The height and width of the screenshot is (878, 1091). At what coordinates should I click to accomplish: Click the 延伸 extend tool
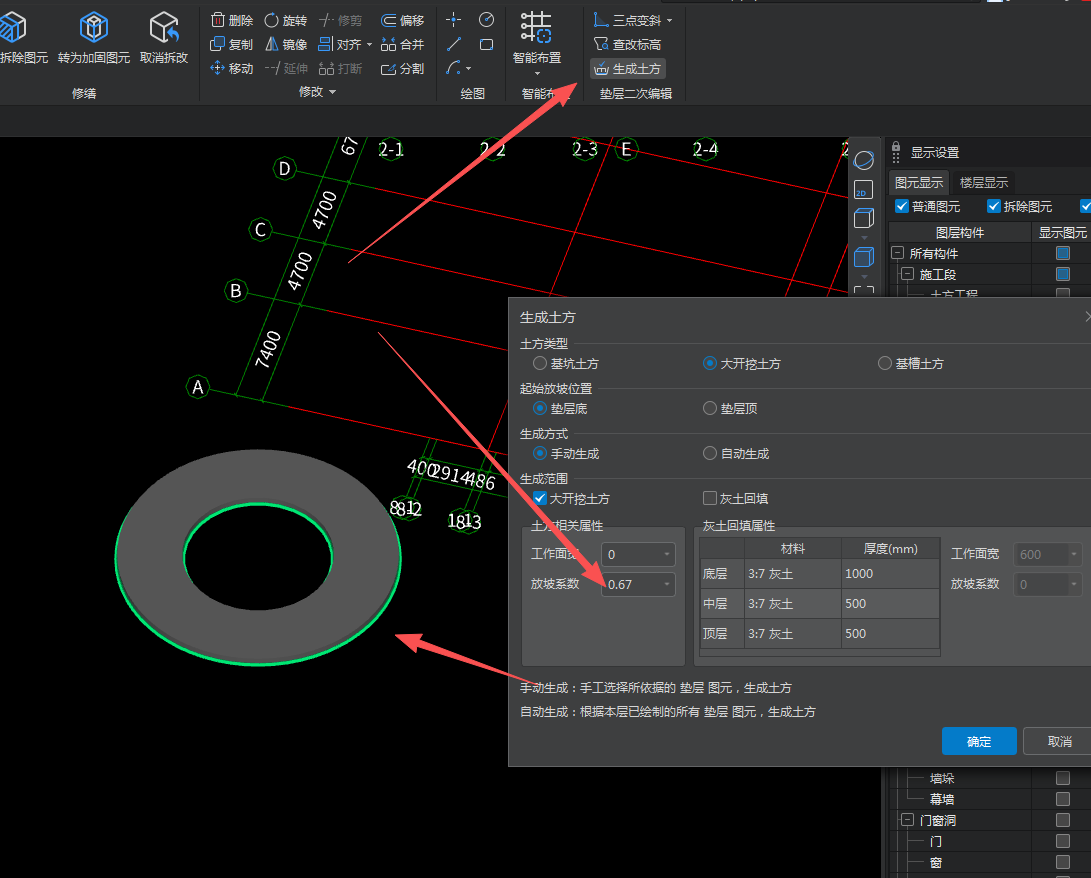[286, 68]
